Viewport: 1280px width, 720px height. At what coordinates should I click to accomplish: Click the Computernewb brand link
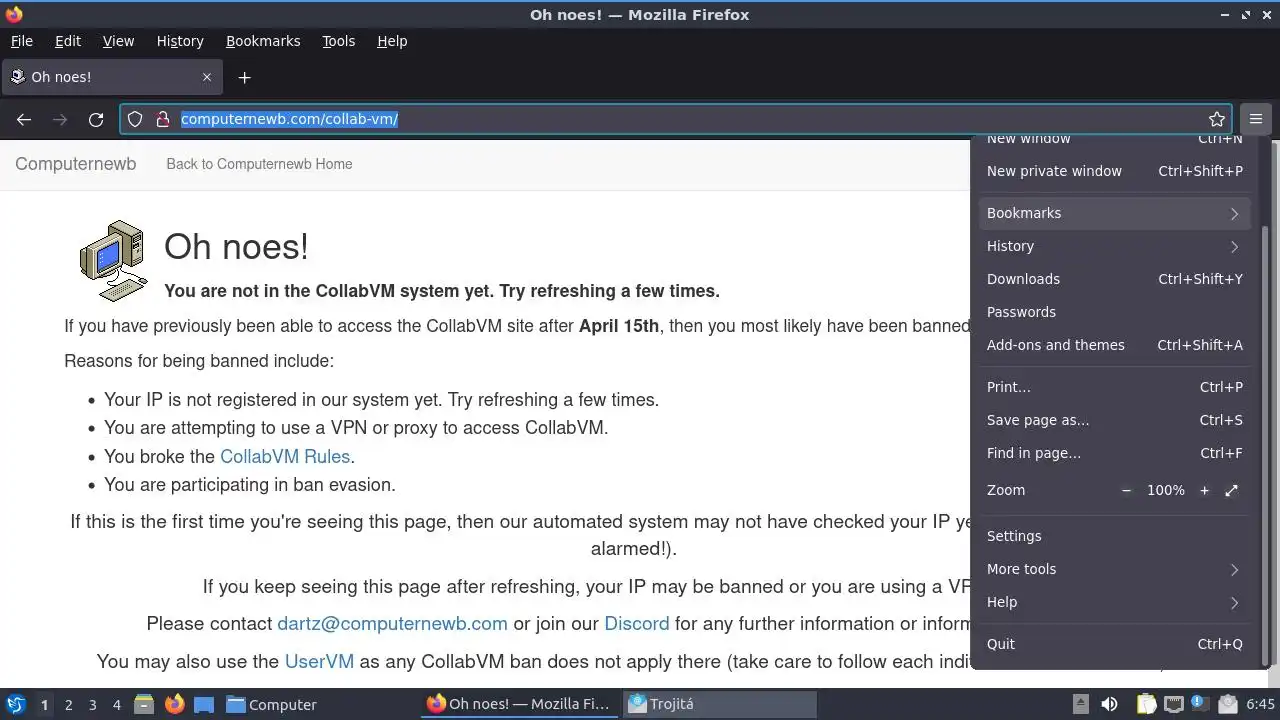pos(75,164)
